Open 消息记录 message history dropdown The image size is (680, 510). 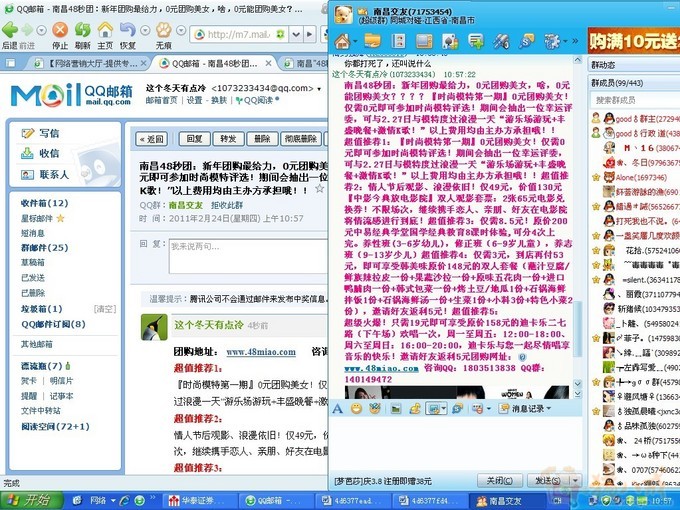point(525,409)
